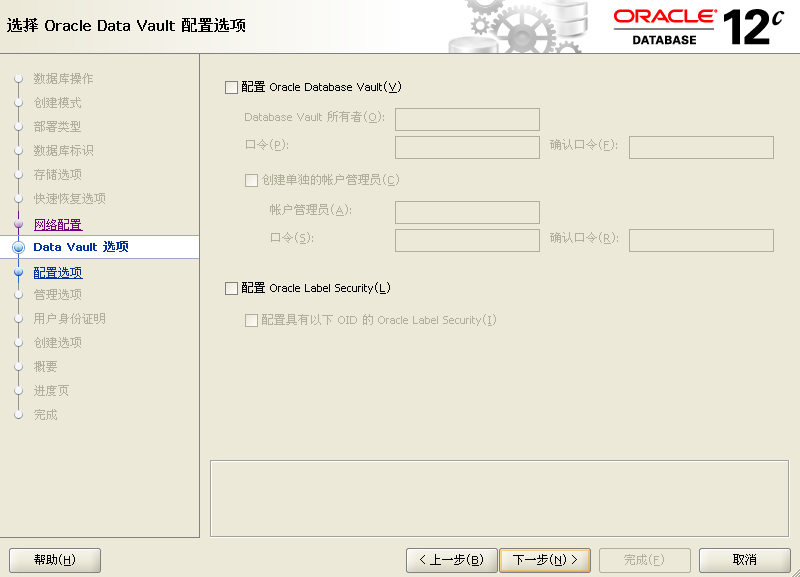The height and width of the screenshot is (577, 800).
Task: Open the 帮助(H) help button
Action: [x=55, y=560]
